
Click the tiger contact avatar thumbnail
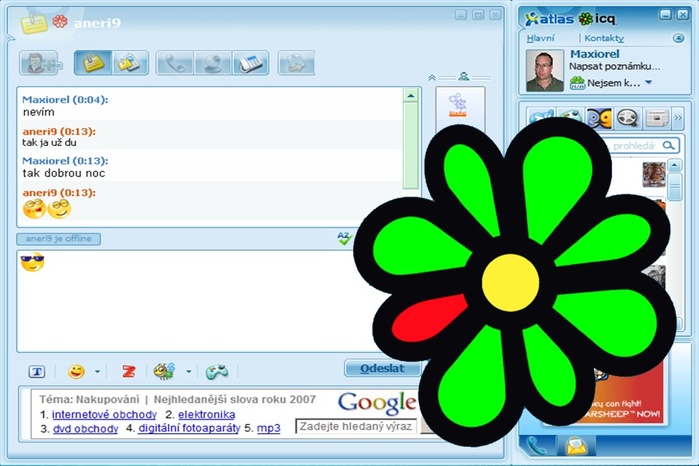click(654, 174)
